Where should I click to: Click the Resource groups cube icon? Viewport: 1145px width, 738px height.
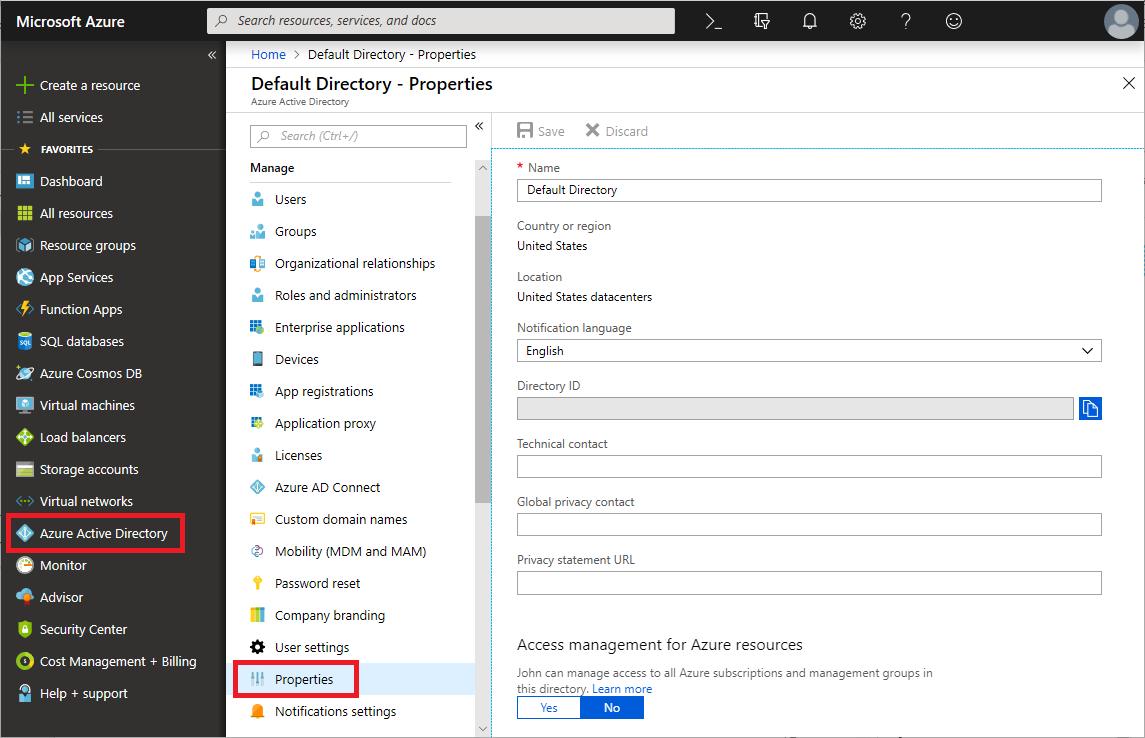point(25,245)
